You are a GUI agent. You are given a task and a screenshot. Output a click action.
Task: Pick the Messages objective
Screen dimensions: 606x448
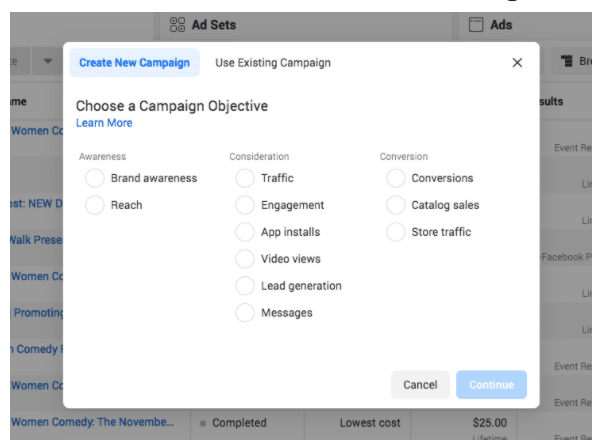[245, 313]
